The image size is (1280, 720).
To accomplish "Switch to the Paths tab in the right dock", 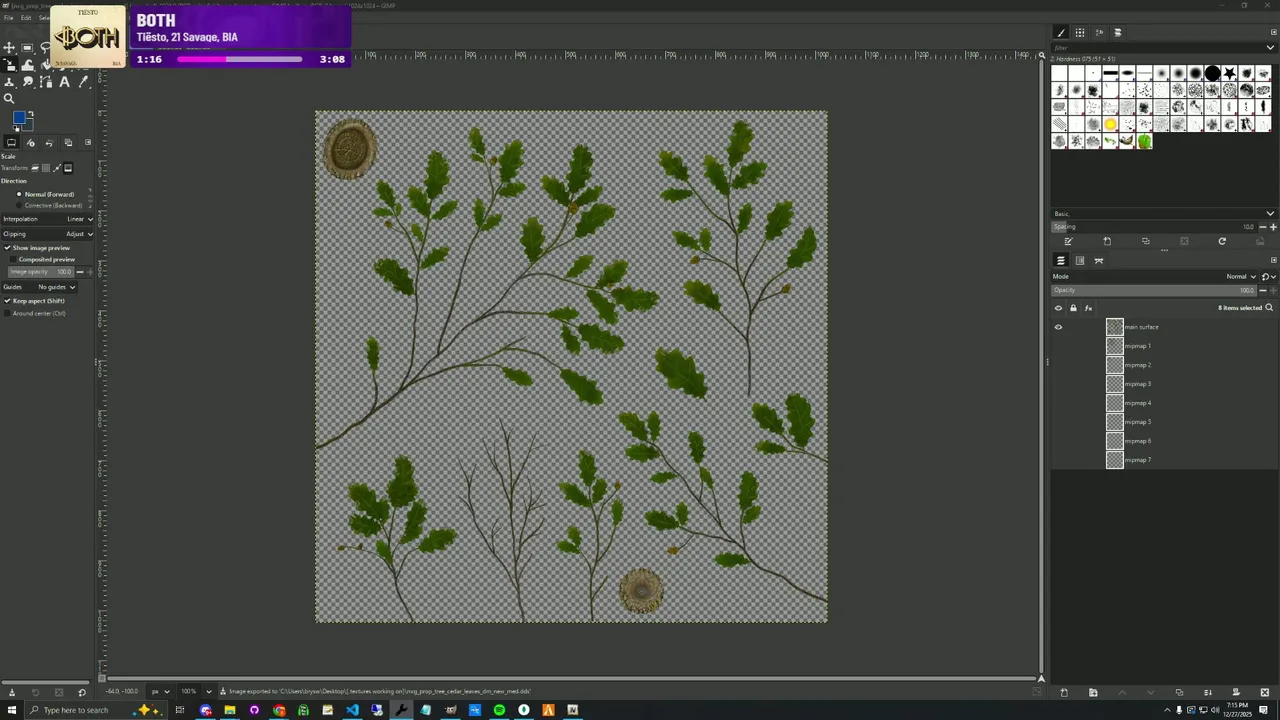I will [x=1099, y=260].
